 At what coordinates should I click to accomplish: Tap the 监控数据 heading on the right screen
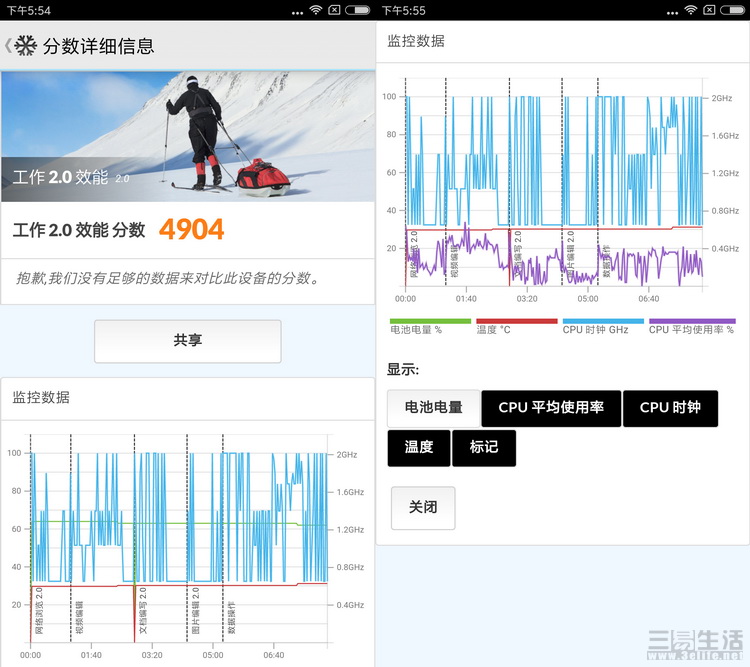coord(416,41)
